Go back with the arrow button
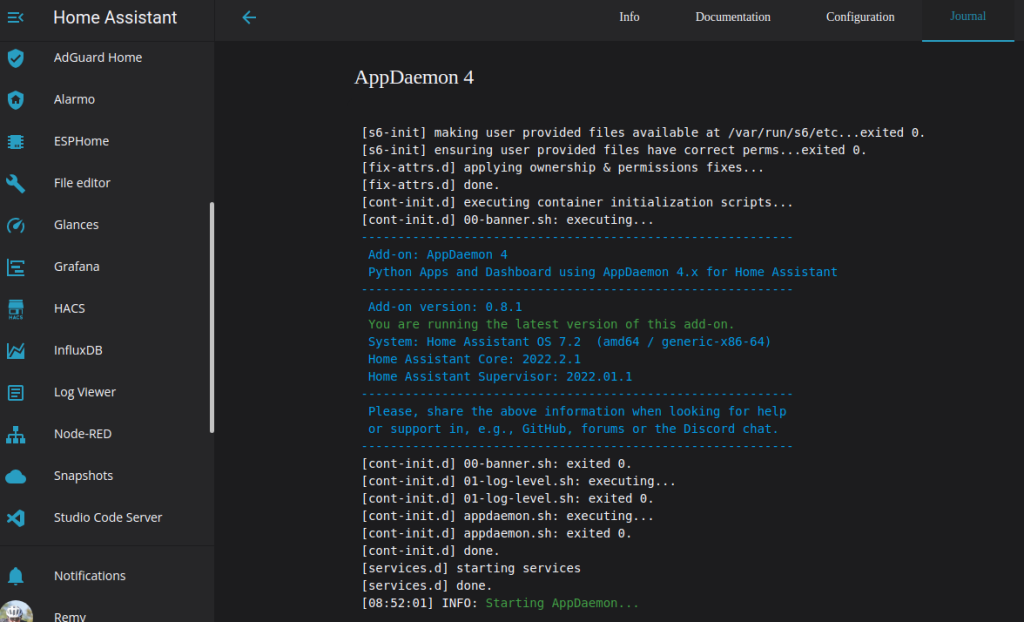The width and height of the screenshot is (1024, 622). pos(249,18)
